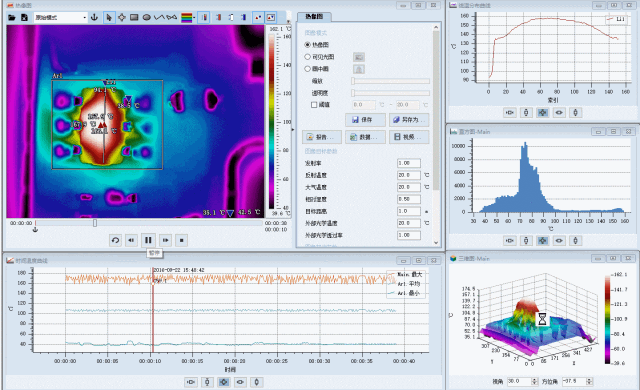Choose the polyline measurement tool
The width and height of the screenshot is (640, 390).
[x=159, y=18]
